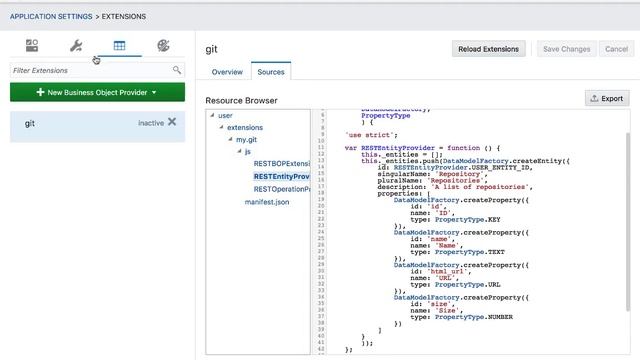
Task: Open the wrench tools extensions tab
Action: [x=76, y=45]
